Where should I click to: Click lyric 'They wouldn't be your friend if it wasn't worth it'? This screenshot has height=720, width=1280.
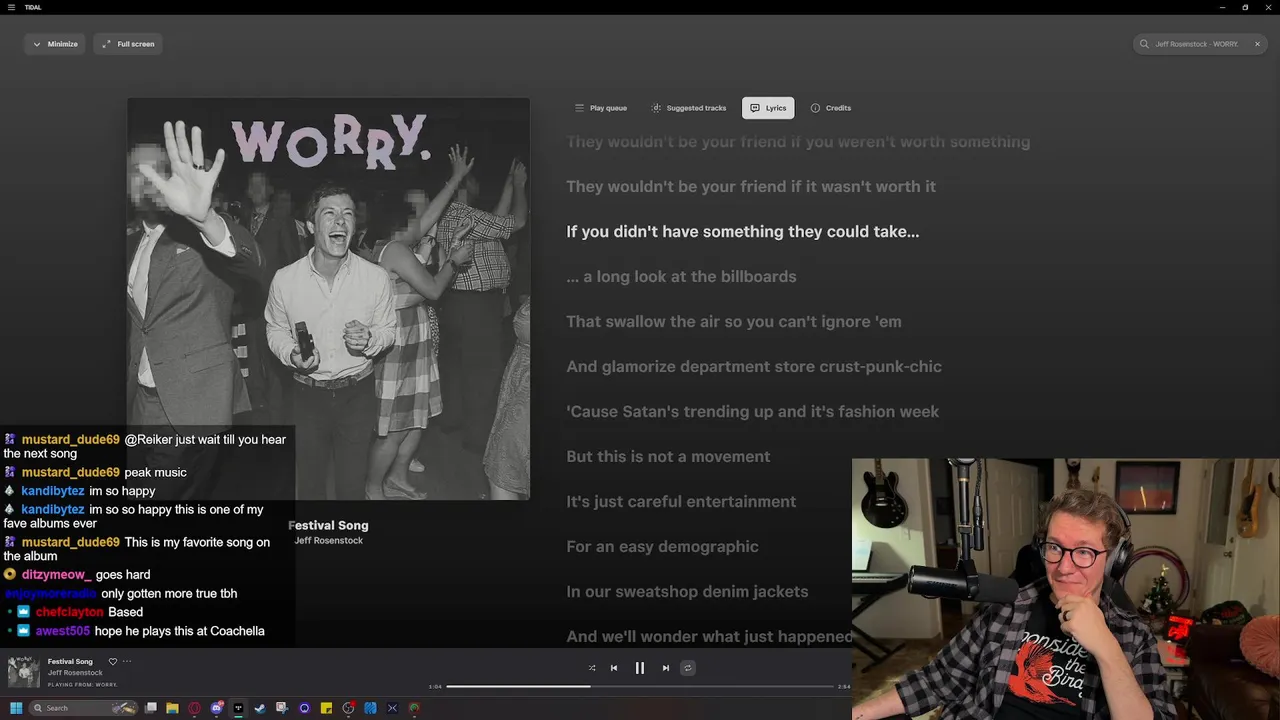[751, 187]
